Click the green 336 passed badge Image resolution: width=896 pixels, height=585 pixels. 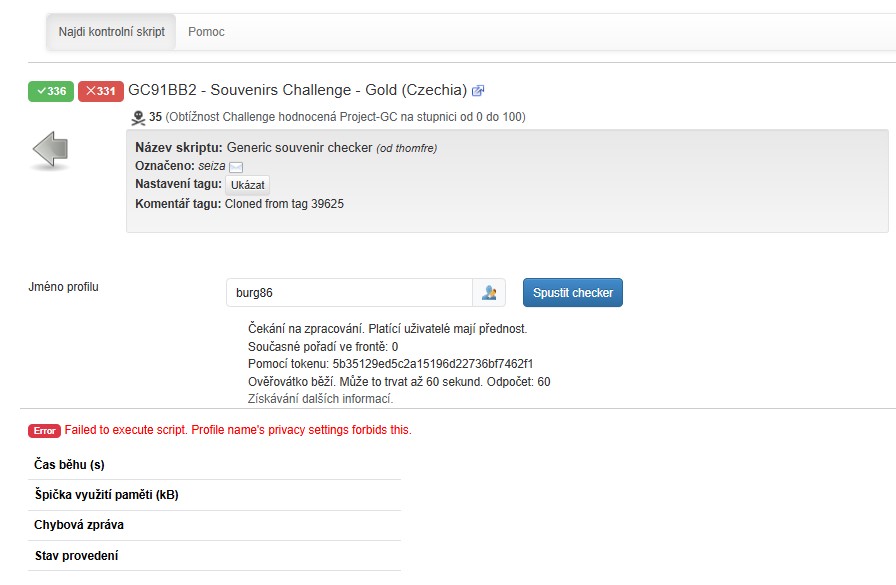click(50, 91)
